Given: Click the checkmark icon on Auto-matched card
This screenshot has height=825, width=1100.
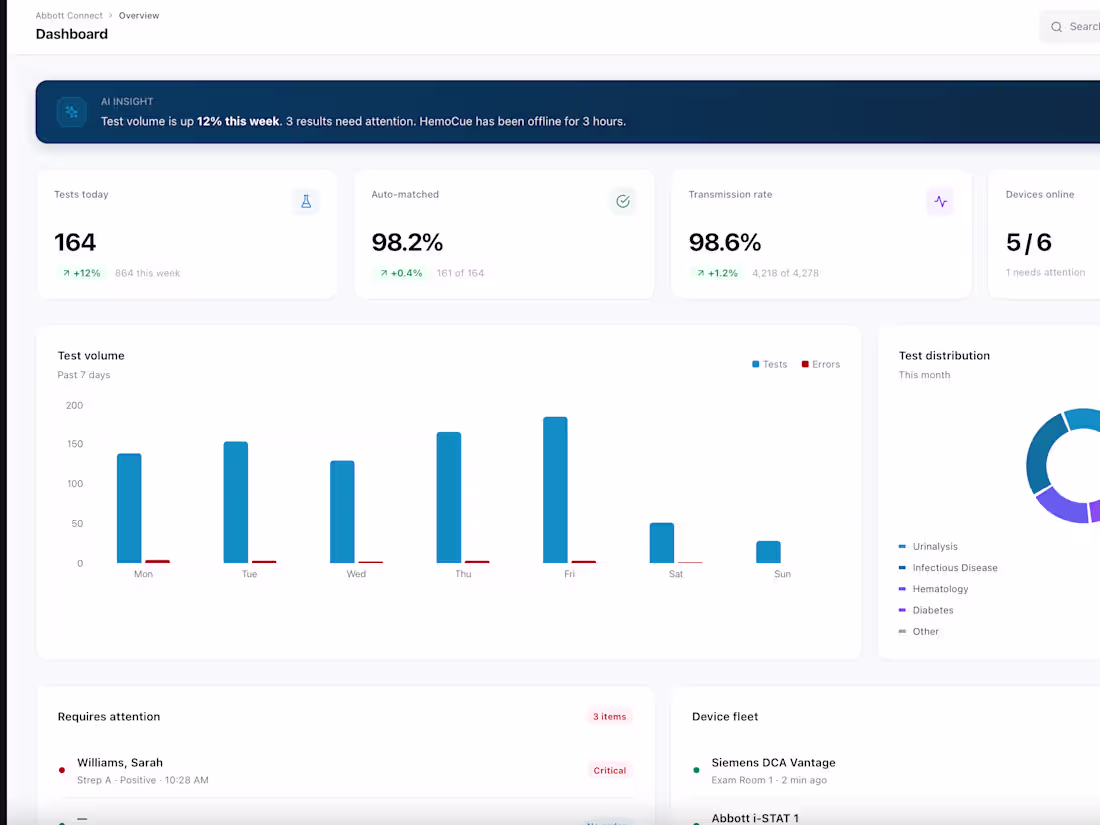Looking at the screenshot, I should point(623,201).
